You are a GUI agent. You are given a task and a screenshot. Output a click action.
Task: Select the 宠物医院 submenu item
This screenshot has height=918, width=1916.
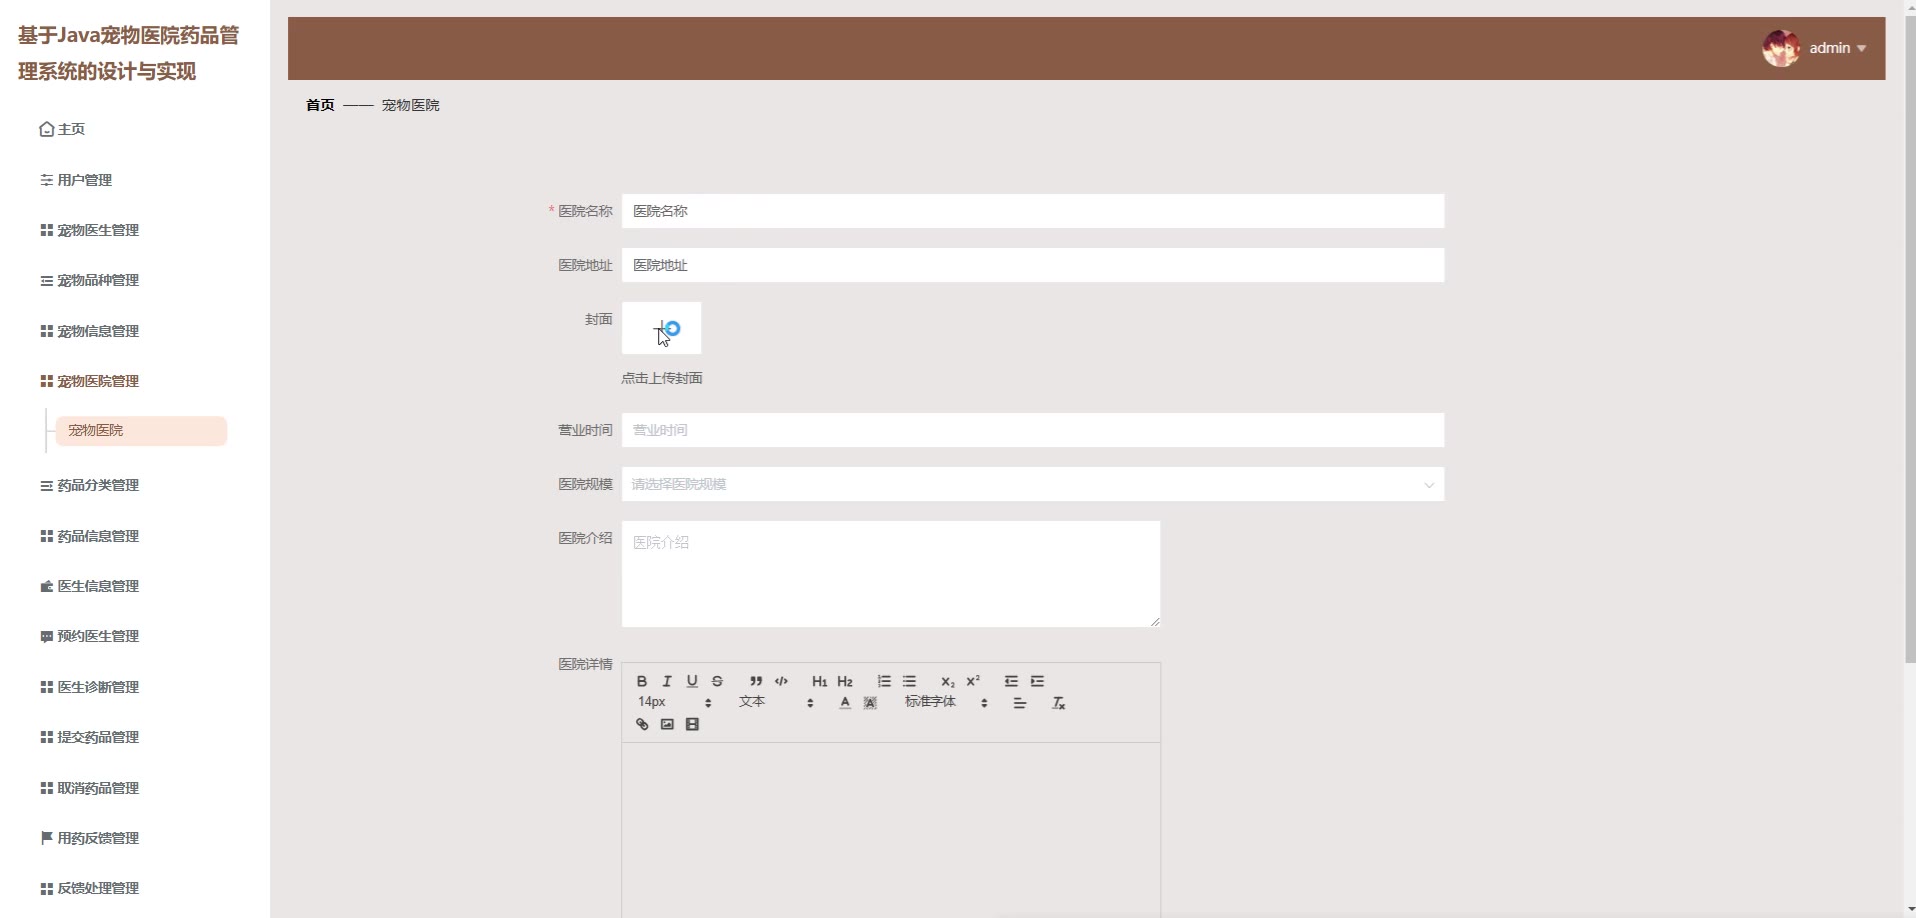(x=141, y=430)
